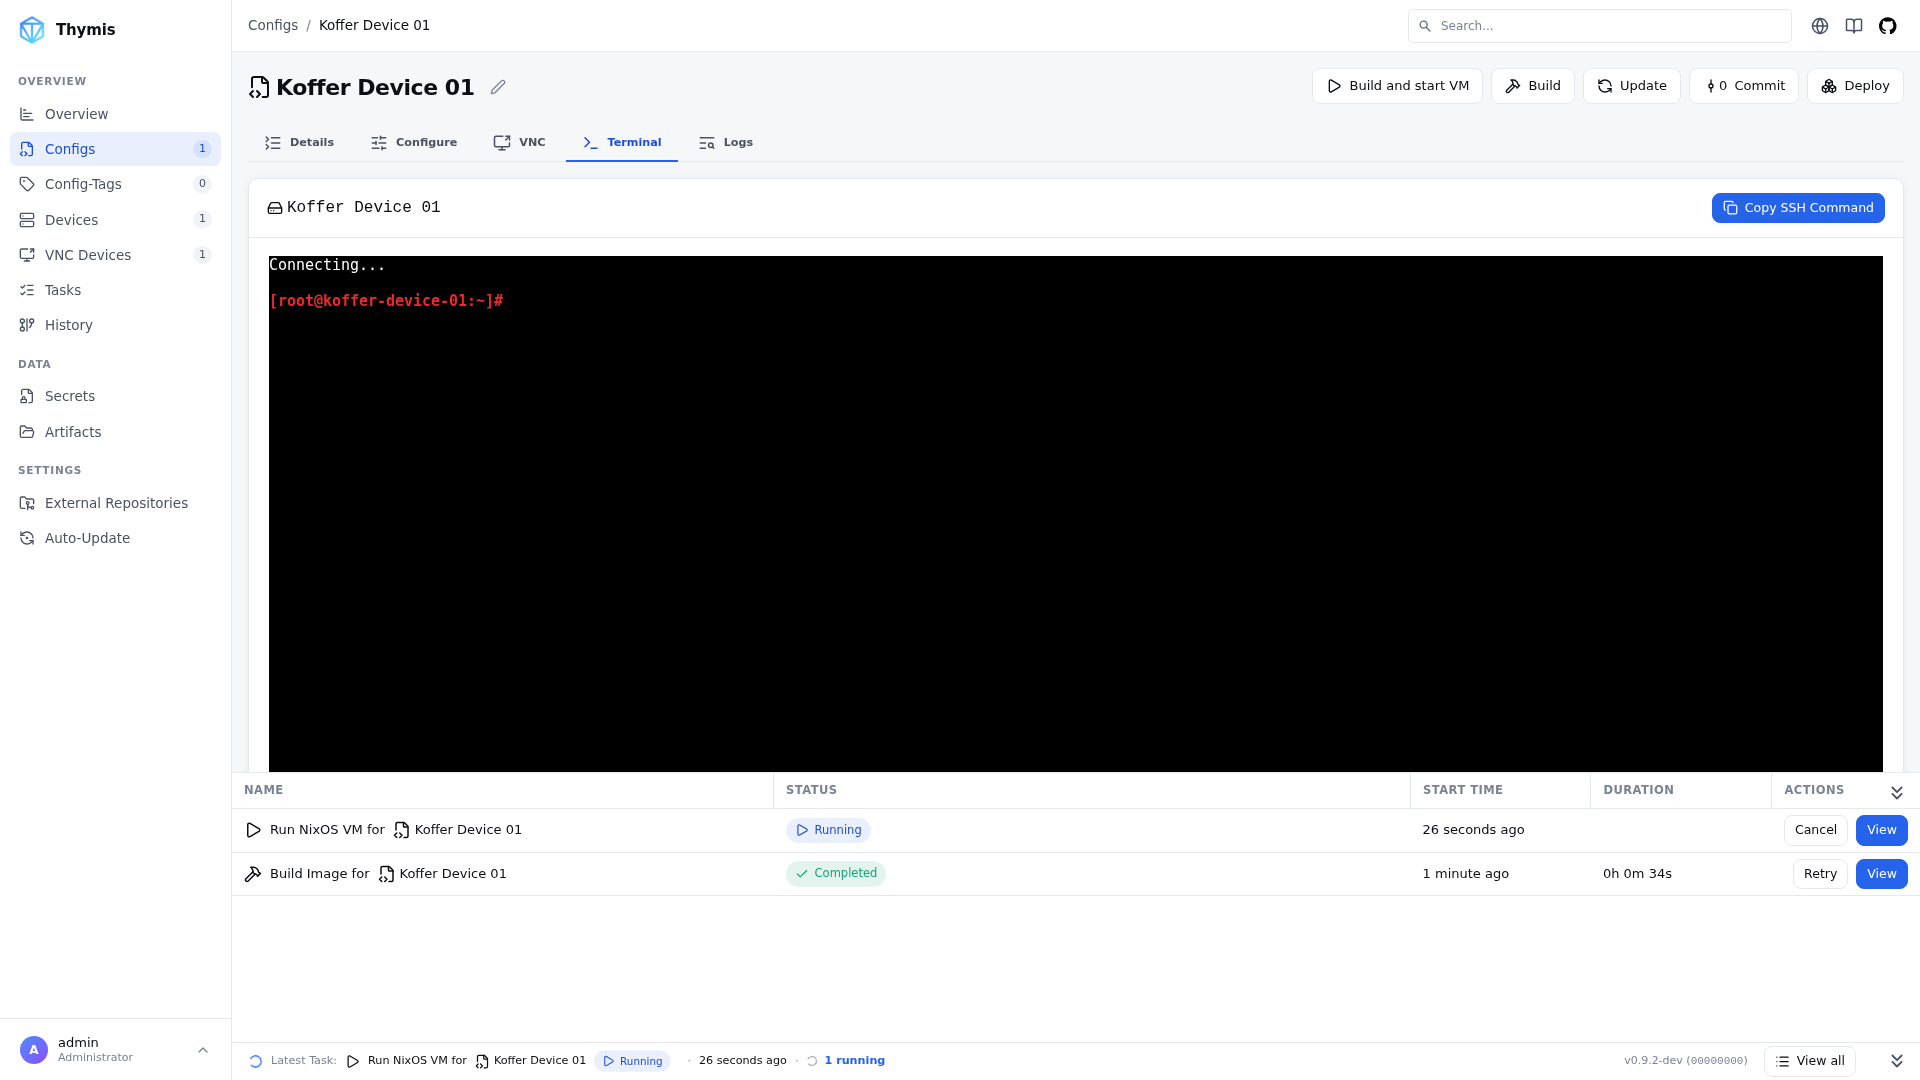The image size is (1920, 1080).
Task: Click Copy SSH Command button
Action: [1798, 208]
